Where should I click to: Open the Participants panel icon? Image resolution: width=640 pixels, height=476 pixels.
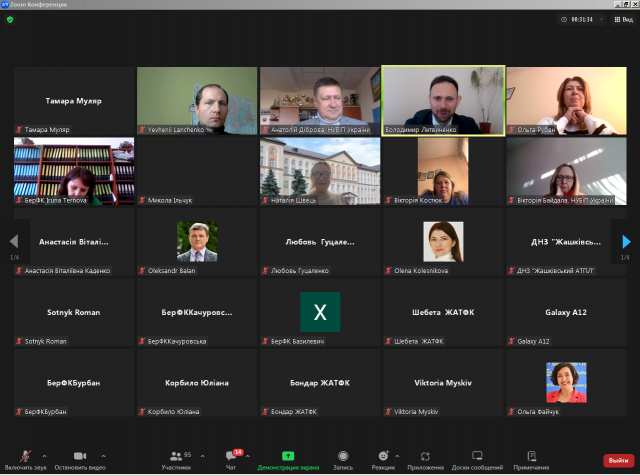[176, 456]
